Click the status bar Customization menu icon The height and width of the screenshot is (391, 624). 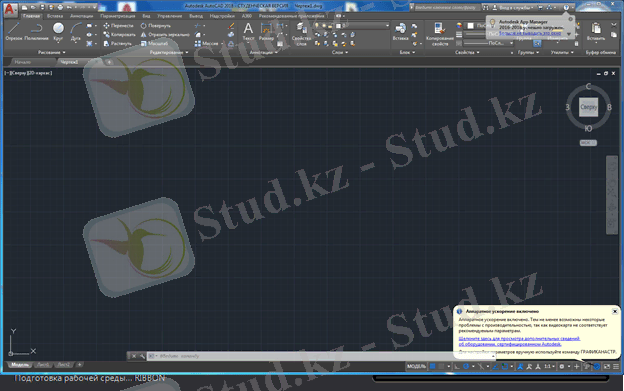[616, 366]
